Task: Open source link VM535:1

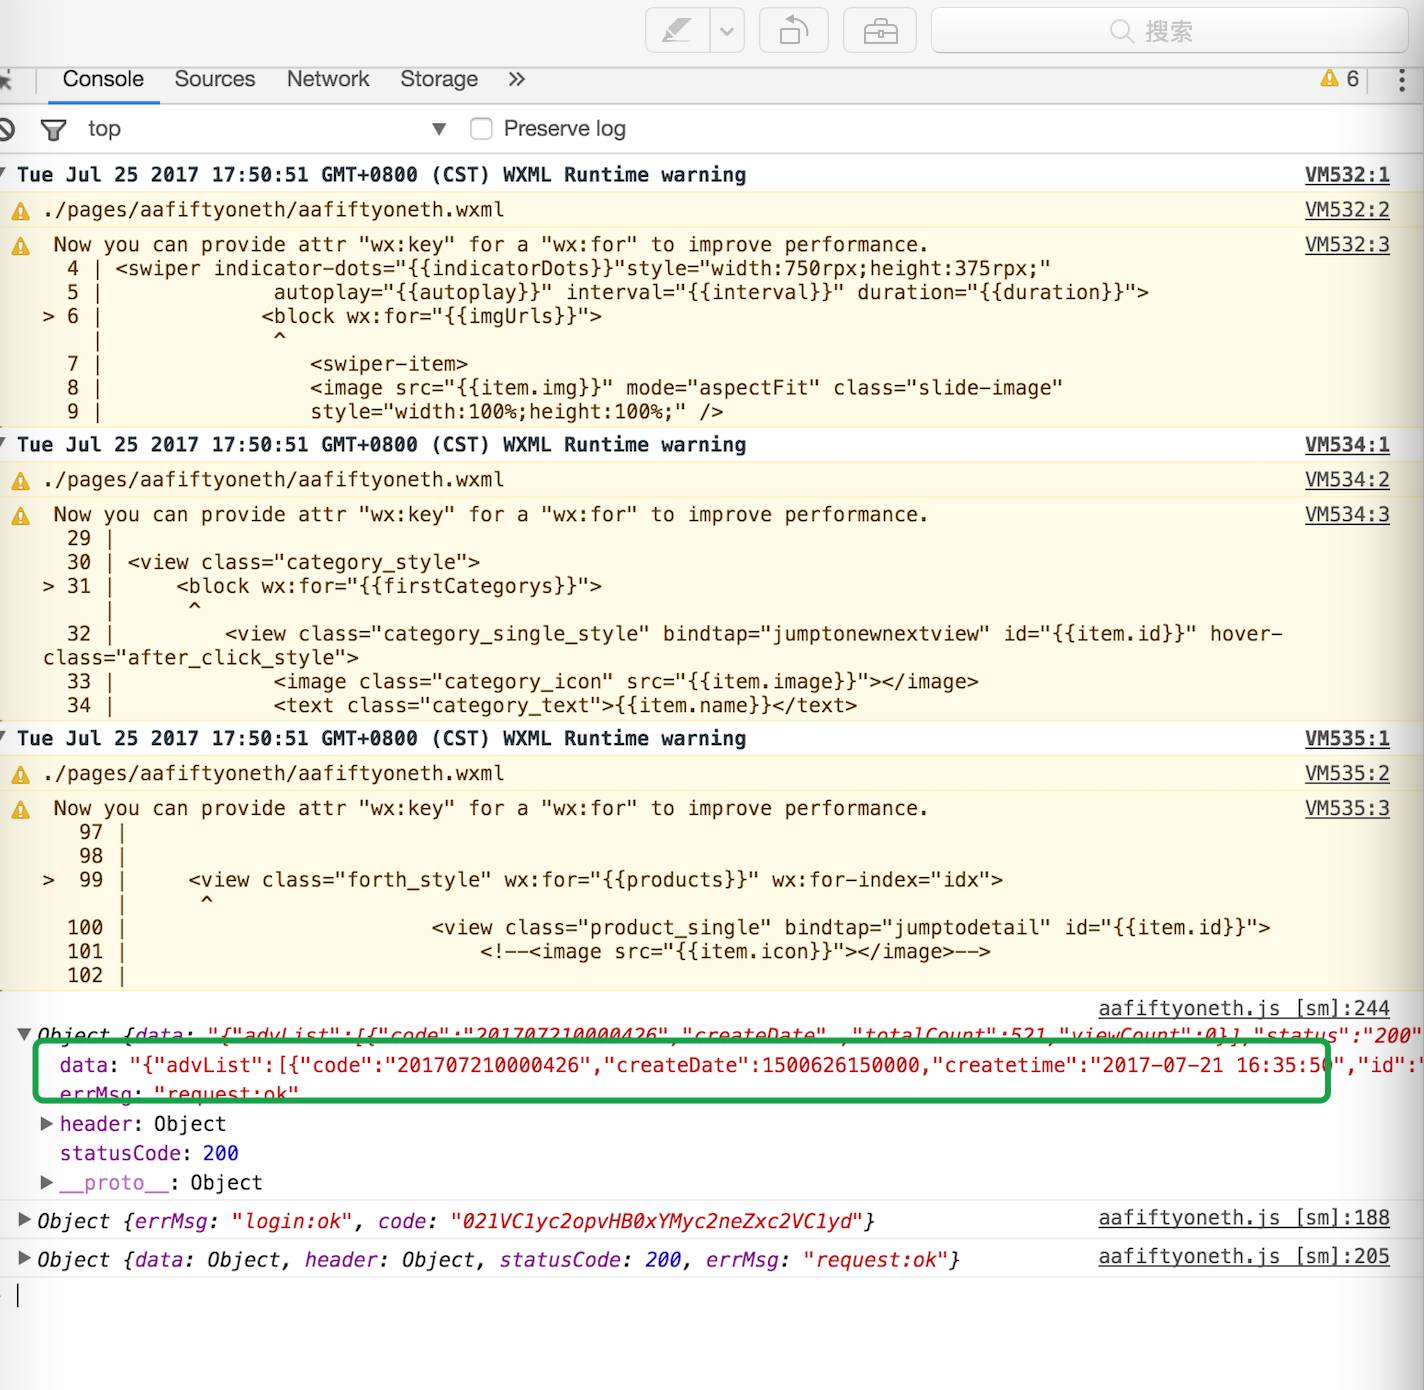Action: coord(1347,739)
